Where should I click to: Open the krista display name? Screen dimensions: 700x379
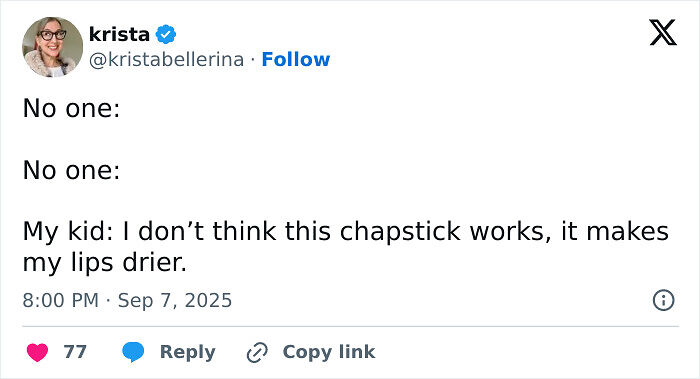point(119,34)
